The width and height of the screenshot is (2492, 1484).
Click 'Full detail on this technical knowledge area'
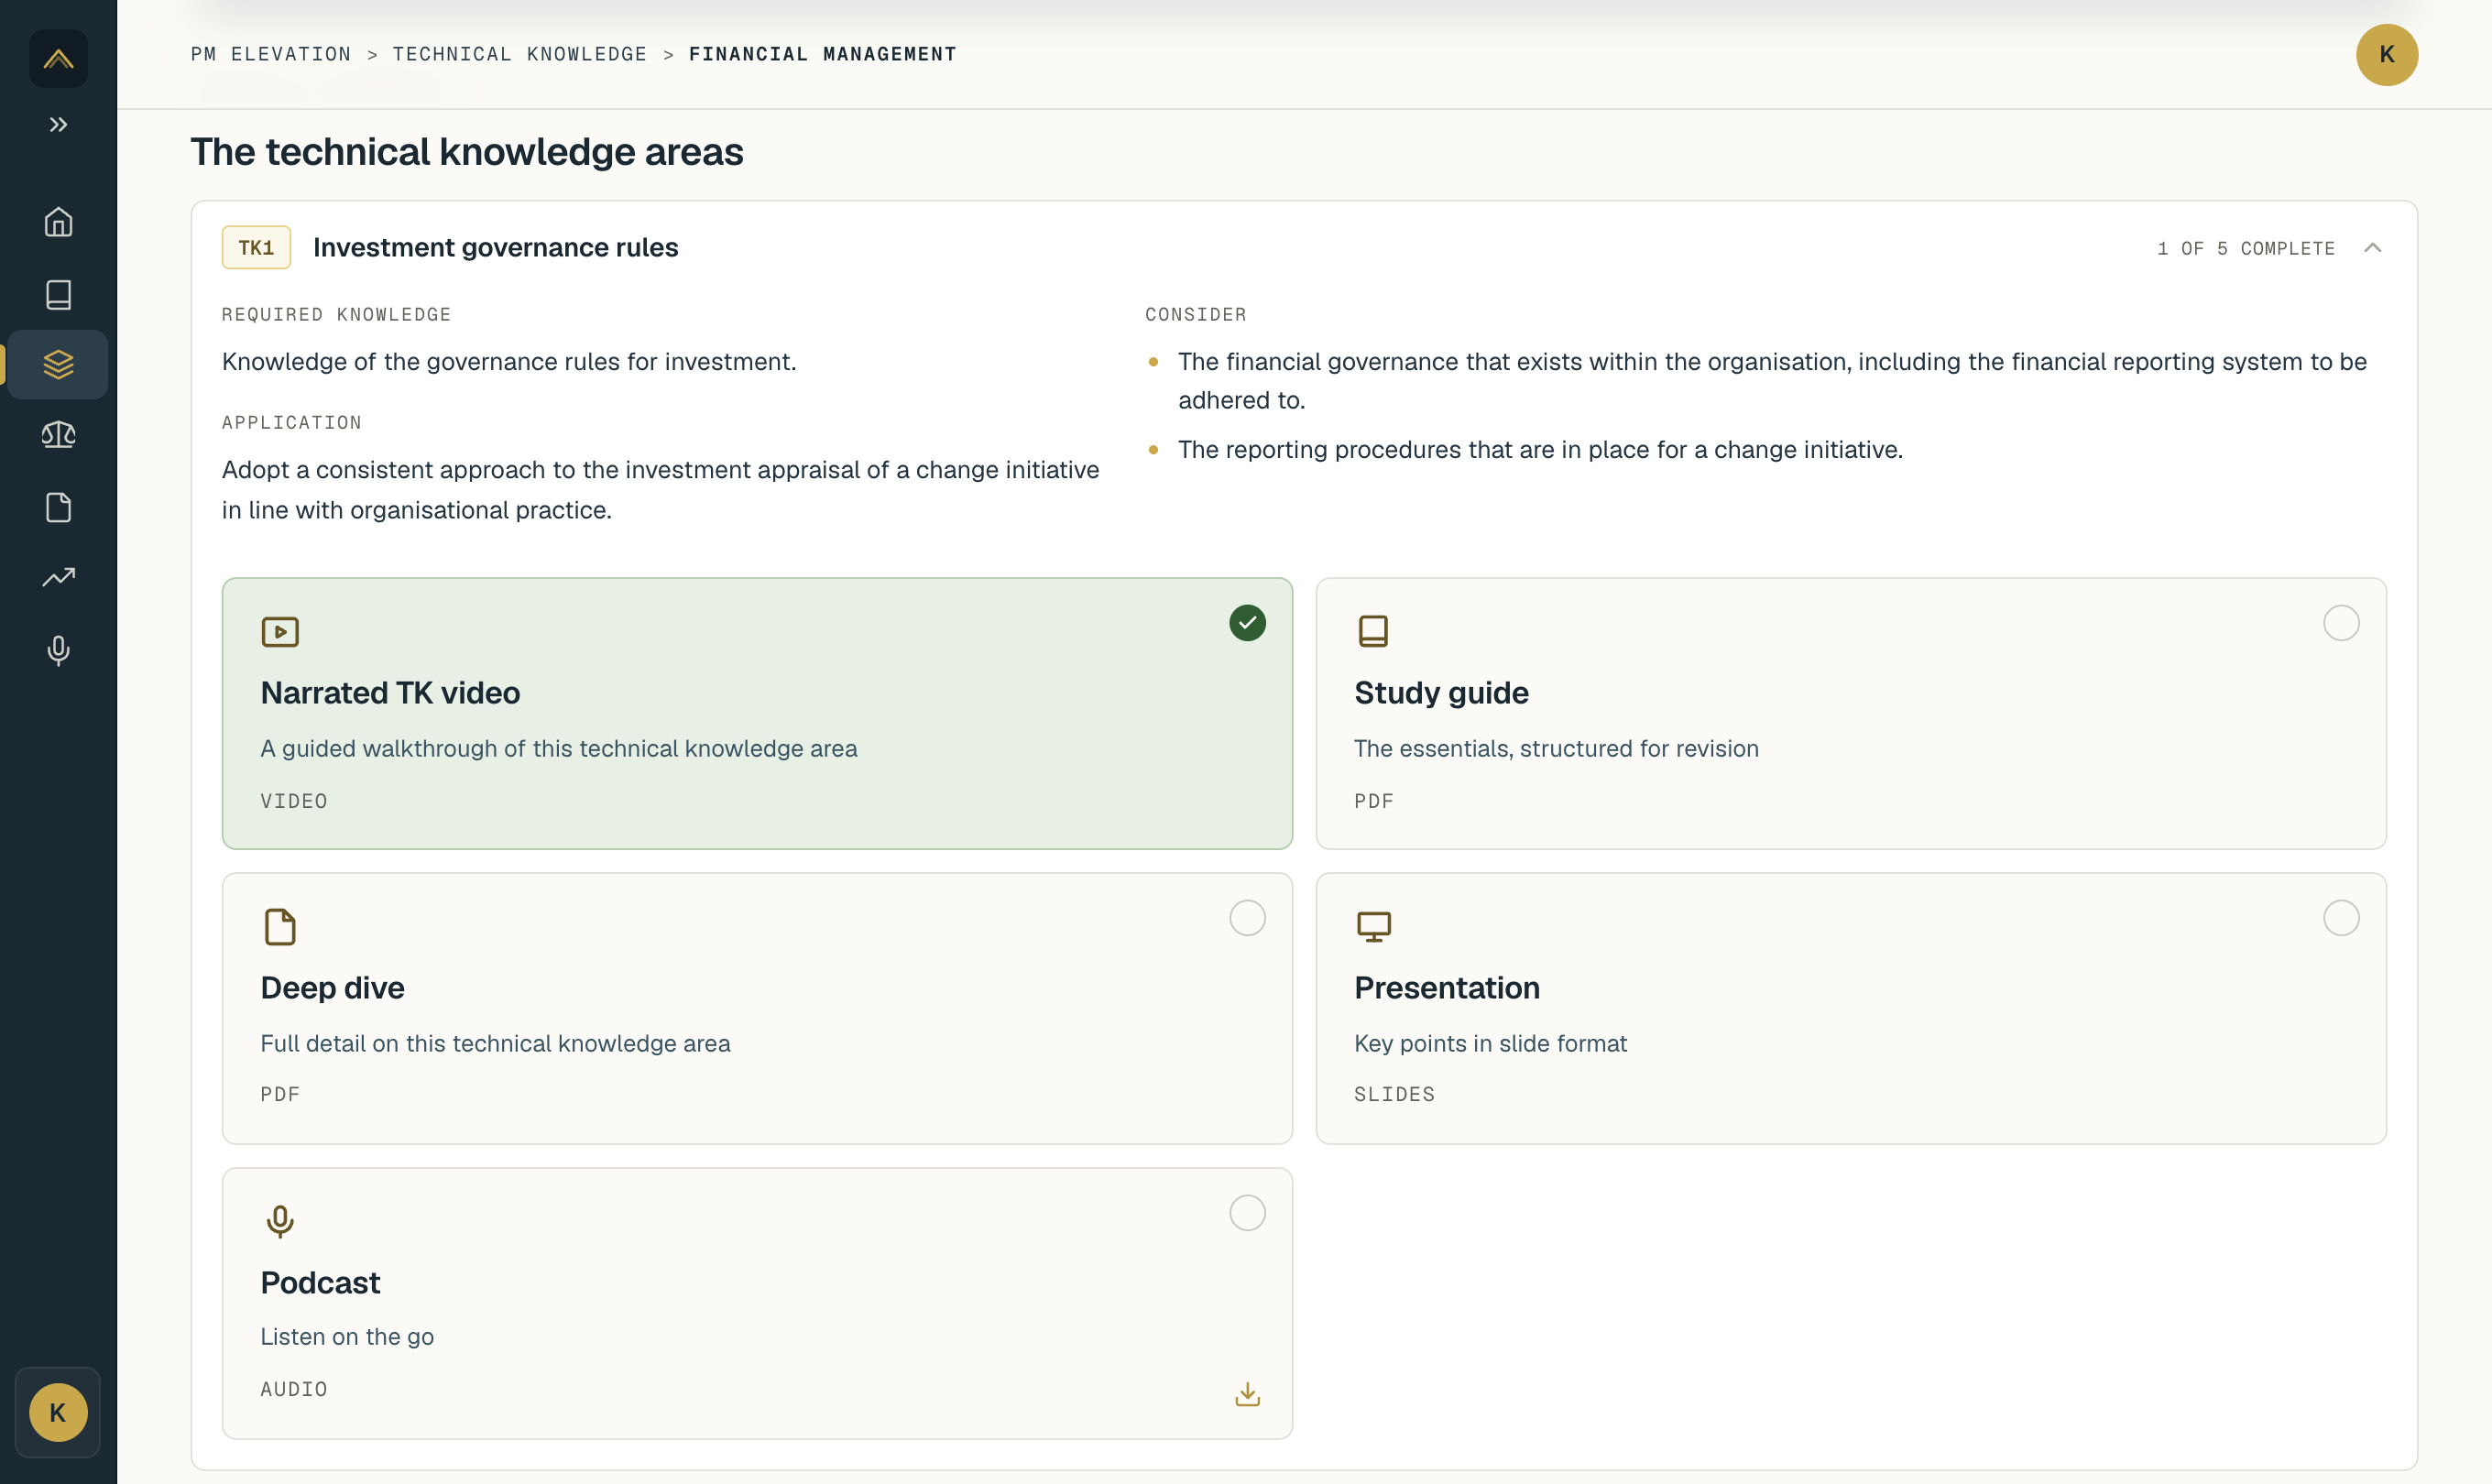(x=495, y=1043)
